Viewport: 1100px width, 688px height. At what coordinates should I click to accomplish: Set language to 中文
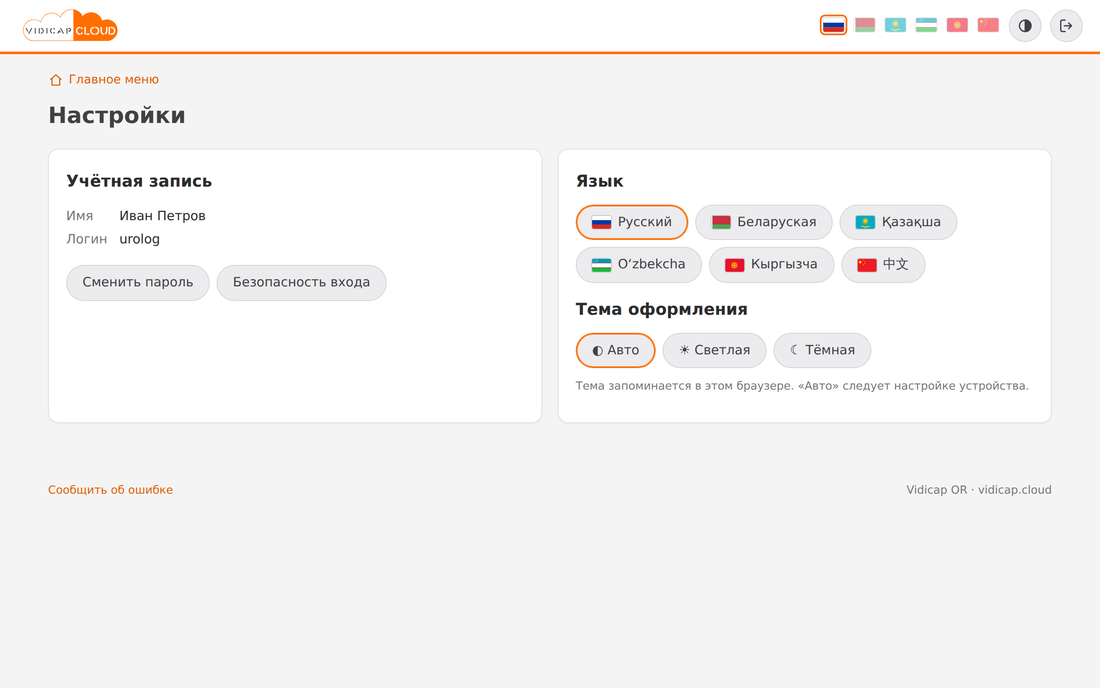point(883,264)
